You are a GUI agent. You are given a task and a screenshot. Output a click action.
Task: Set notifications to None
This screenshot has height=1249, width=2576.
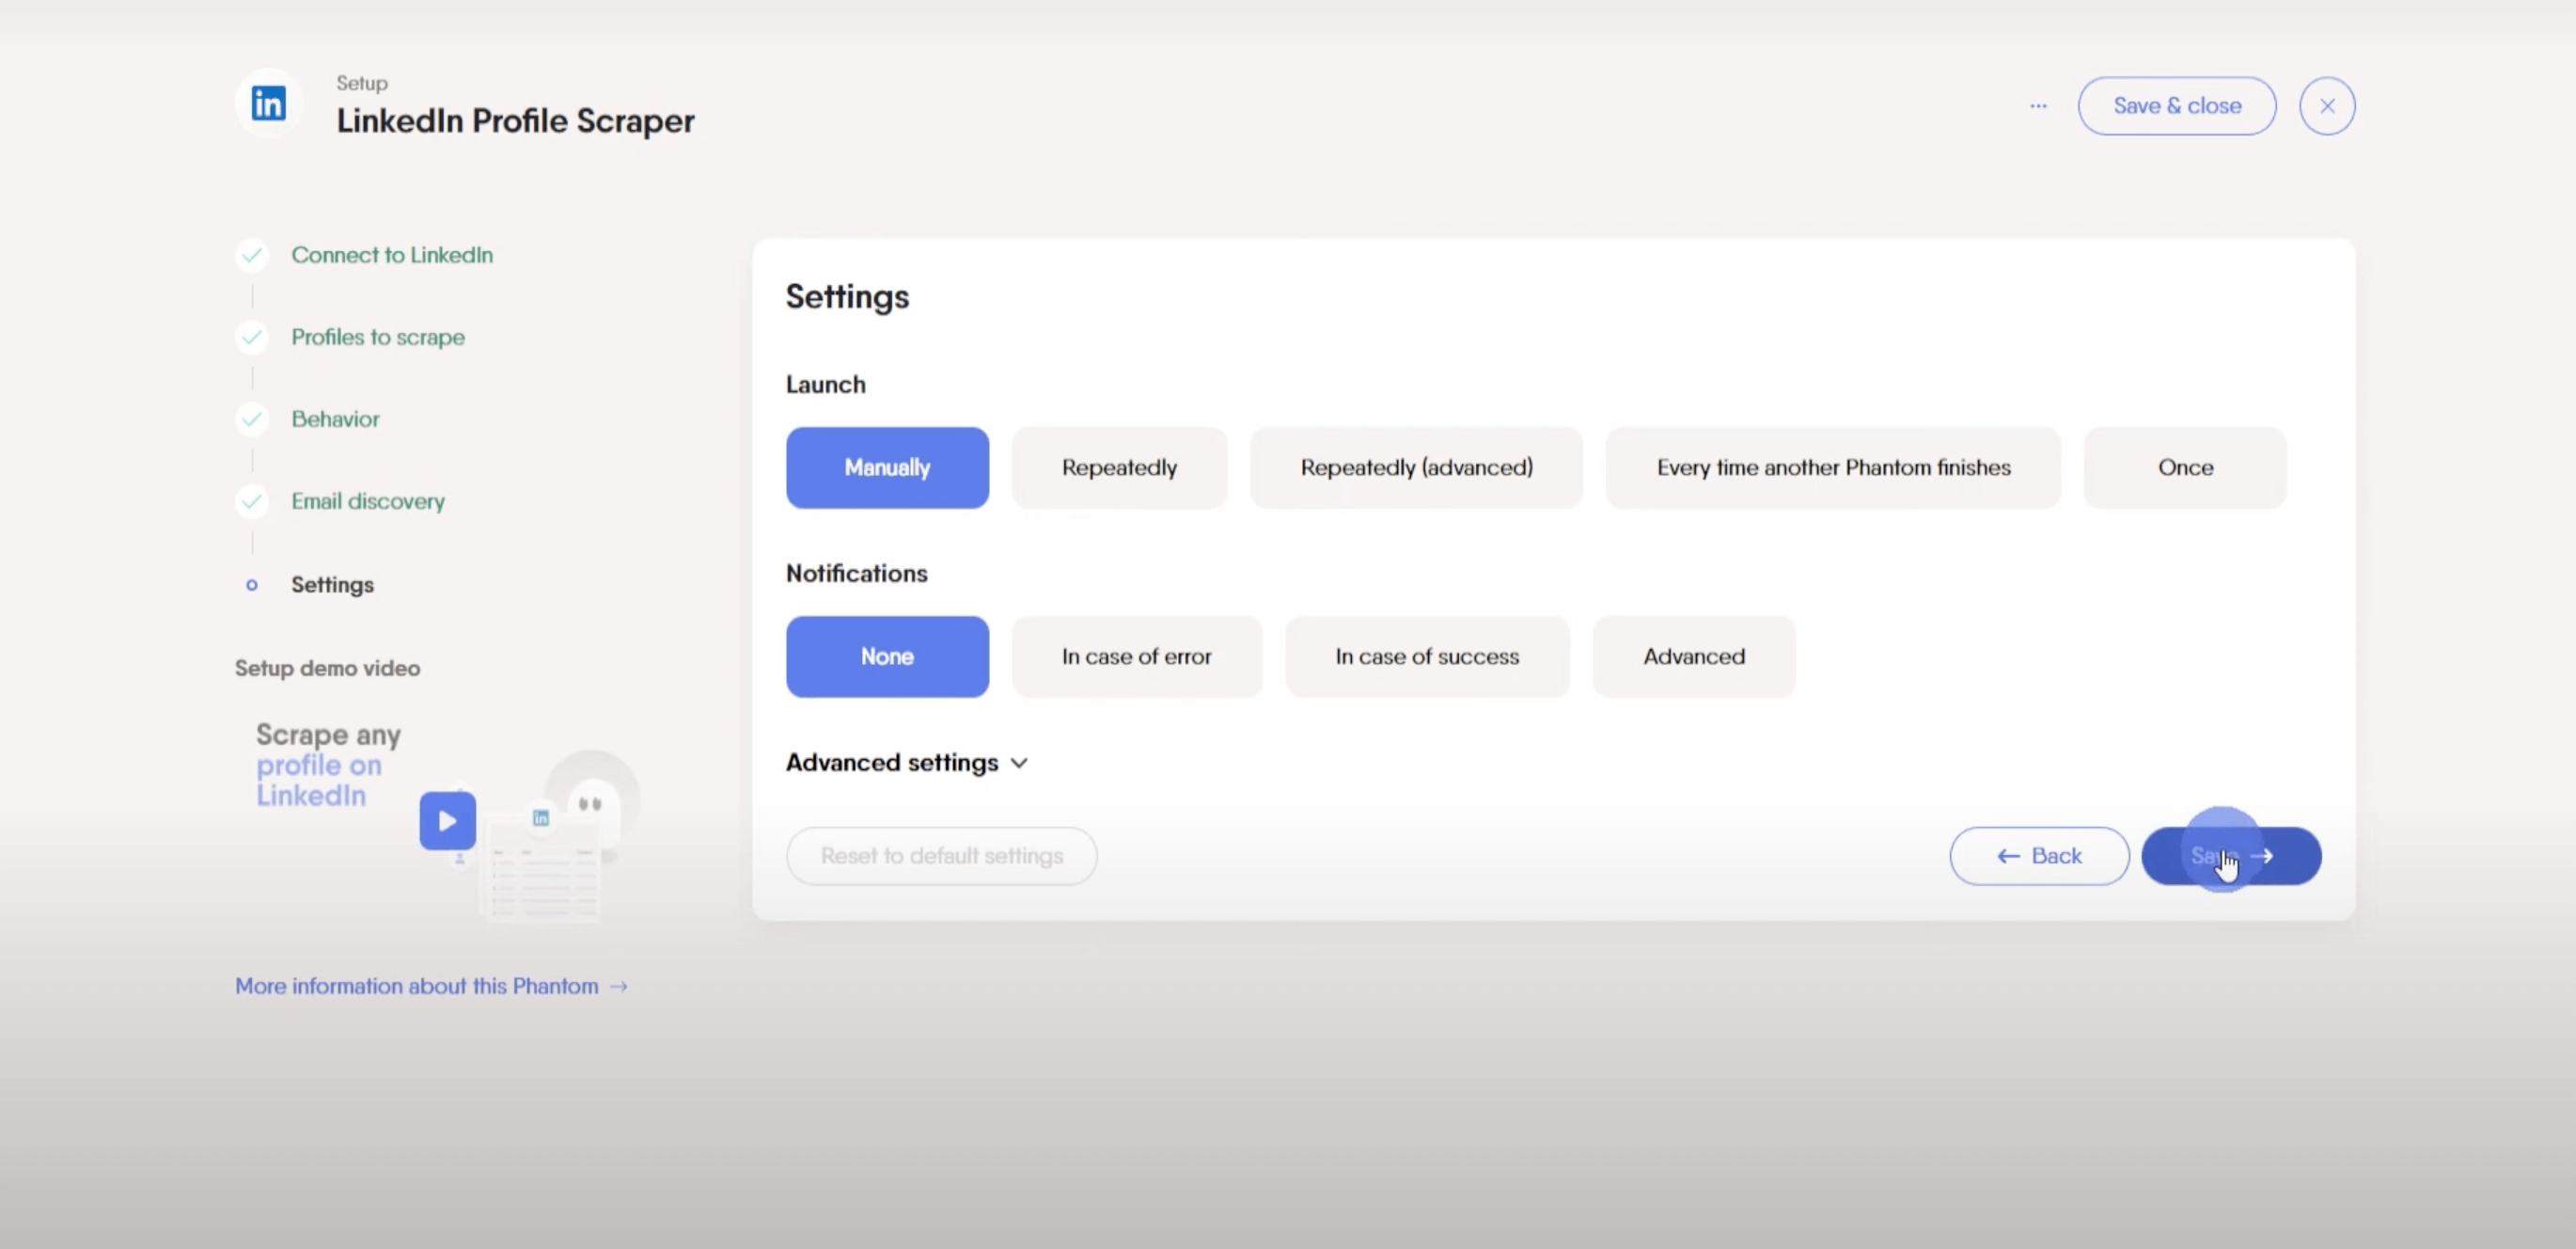(x=887, y=657)
